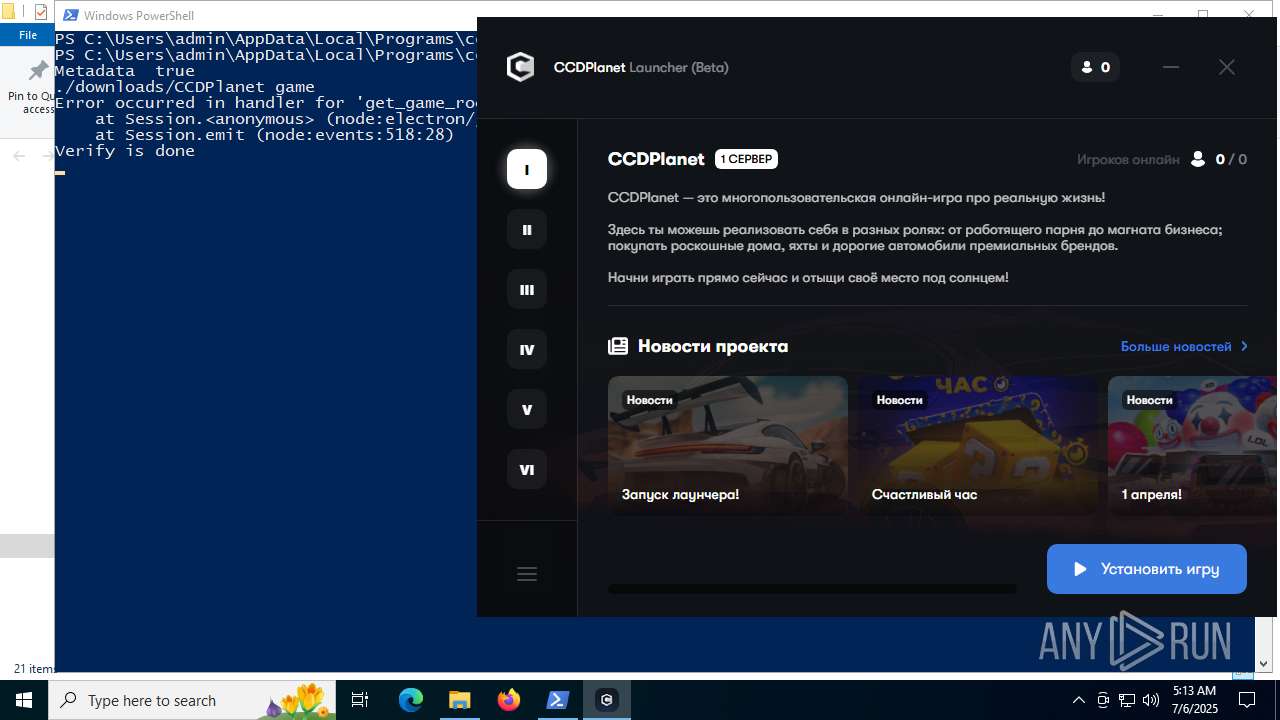Click the 'Игроков онлайн' label
1280x720 pixels.
[x=1128, y=159]
